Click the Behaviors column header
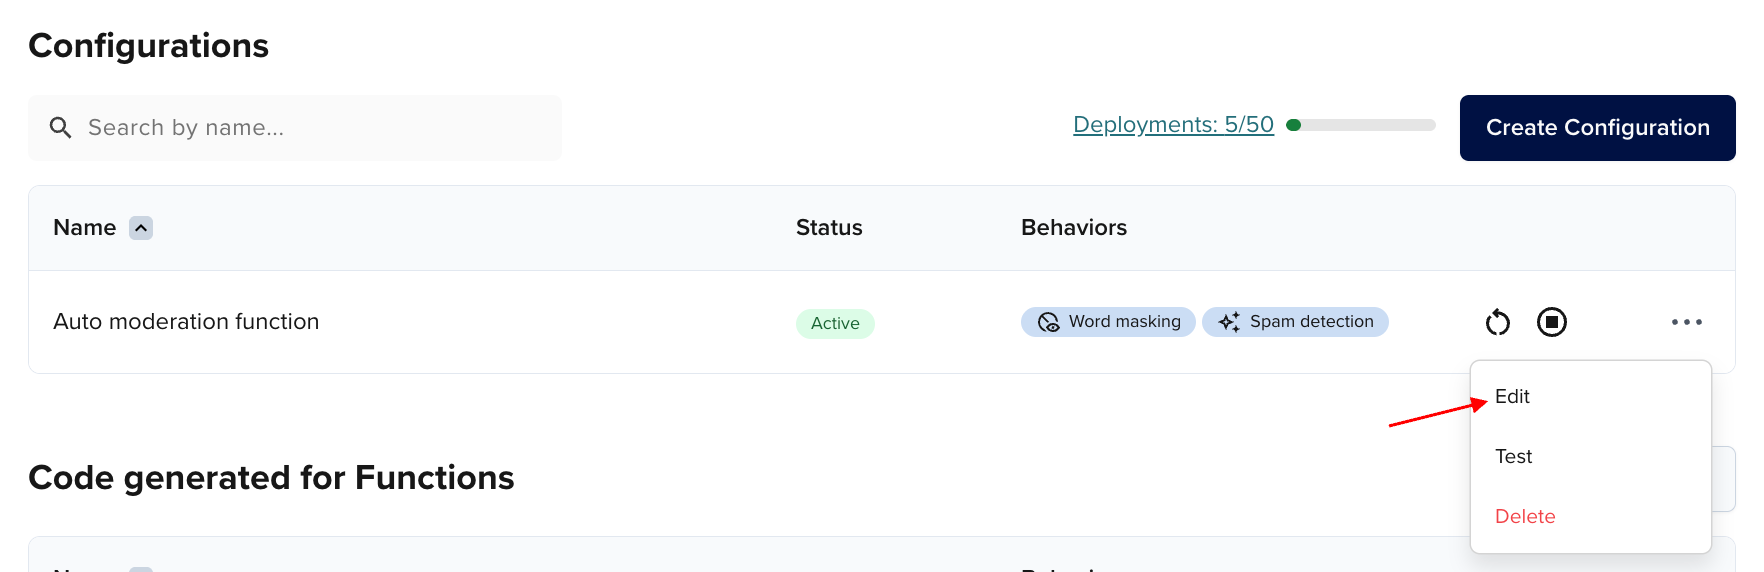Image resolution: width=1764 pixels, height=572 pixels. click(x=1073, y=228)
